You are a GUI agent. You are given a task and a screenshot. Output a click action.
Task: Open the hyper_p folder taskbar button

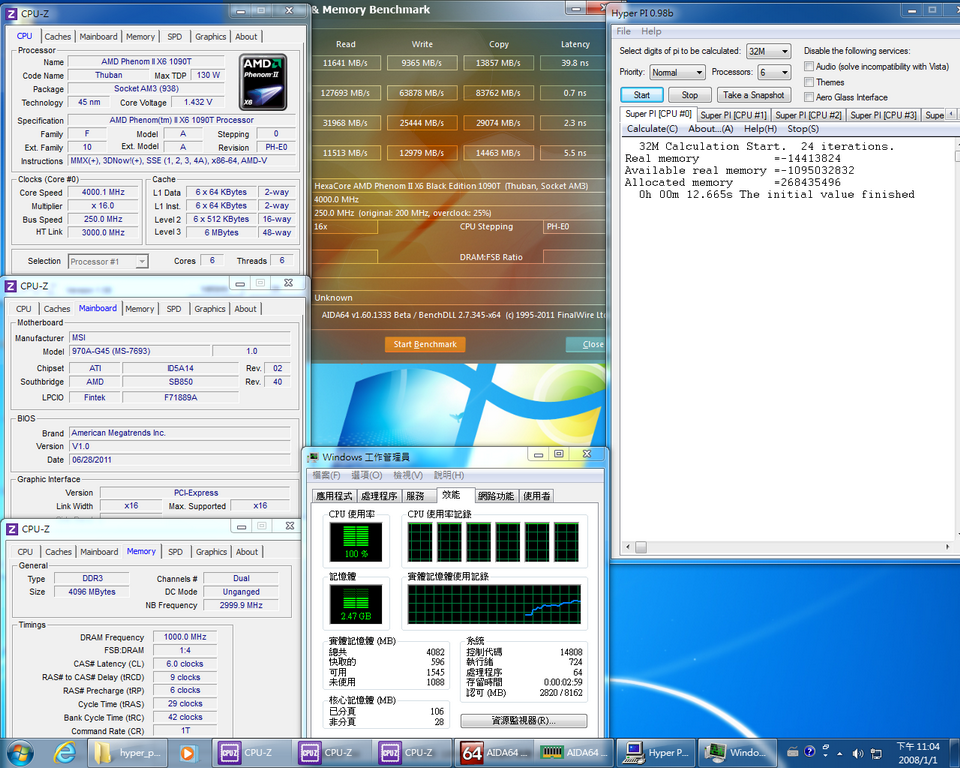click(127, 753)
